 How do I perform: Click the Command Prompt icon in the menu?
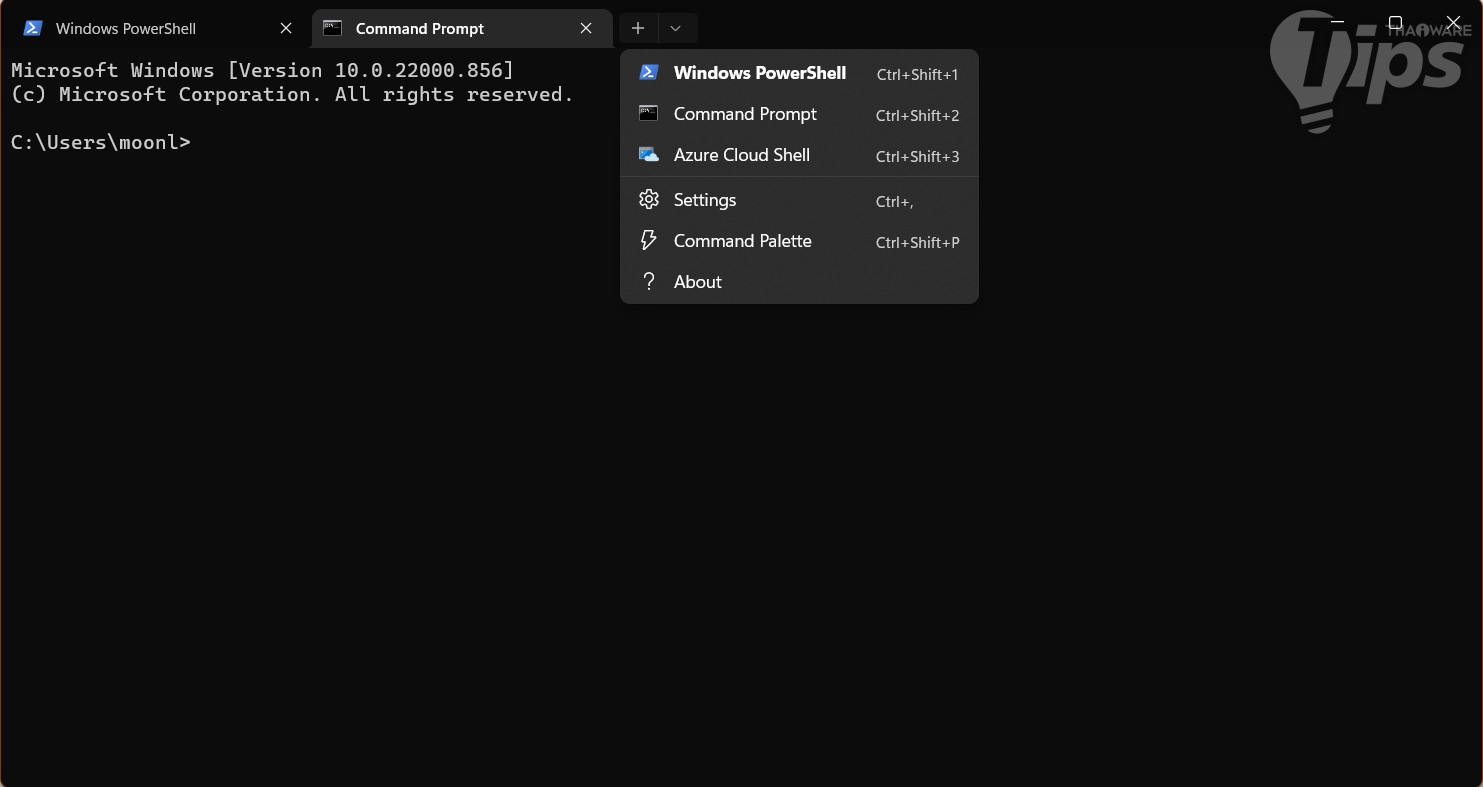[649, 114]
